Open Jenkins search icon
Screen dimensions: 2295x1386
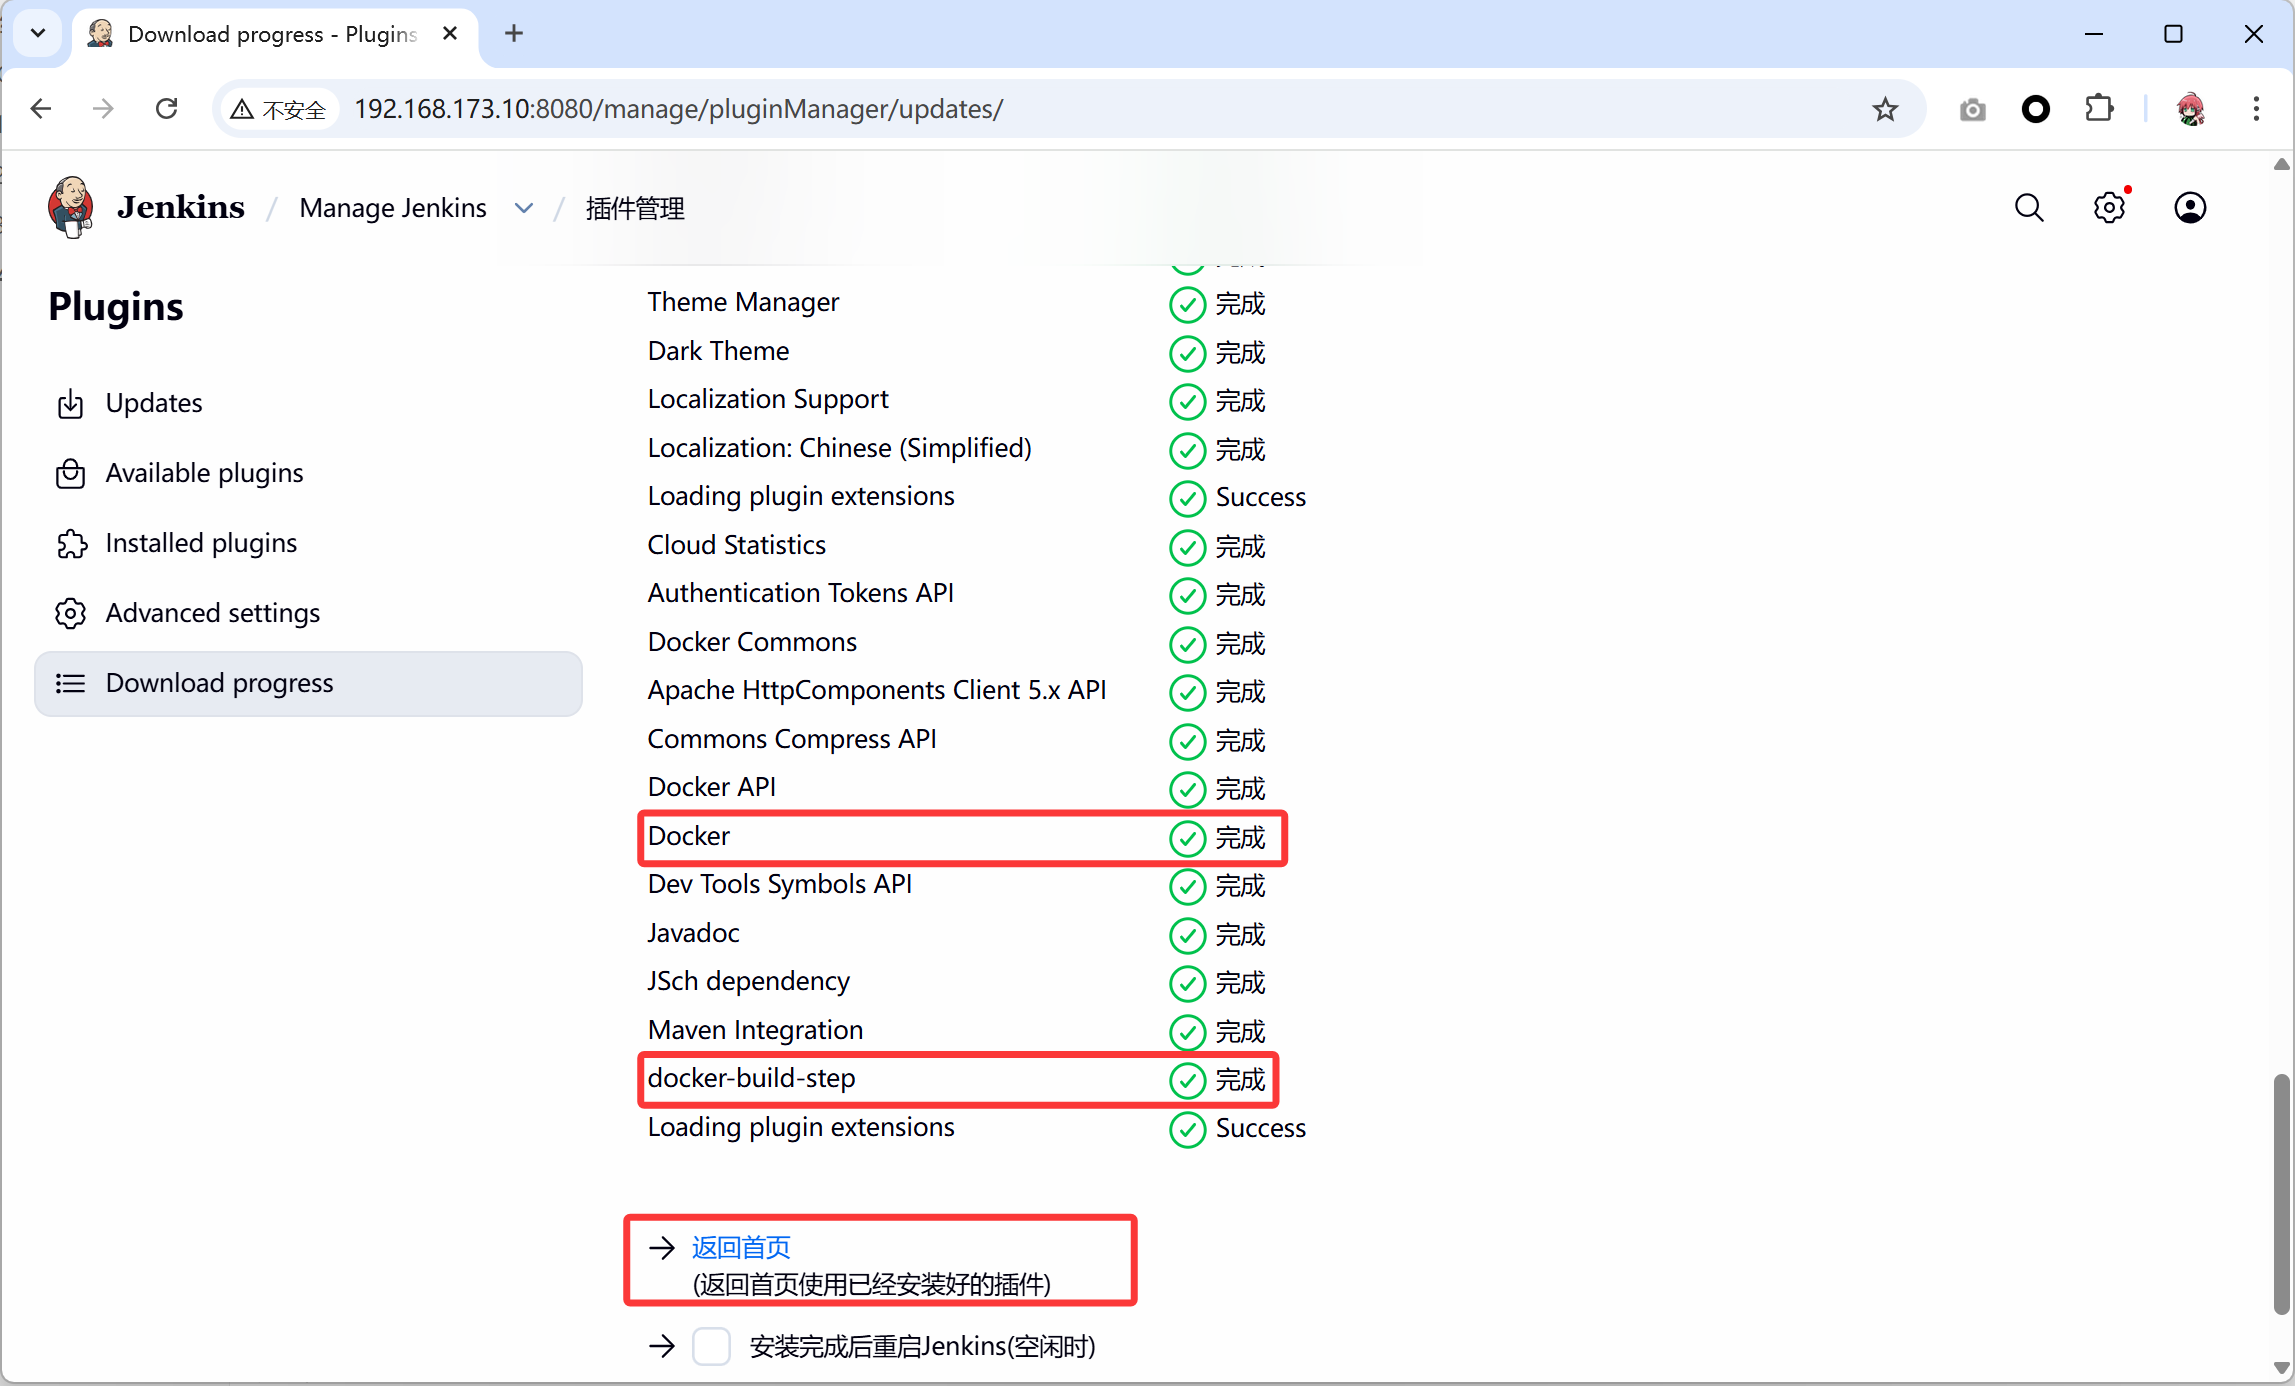point(2029,208)
